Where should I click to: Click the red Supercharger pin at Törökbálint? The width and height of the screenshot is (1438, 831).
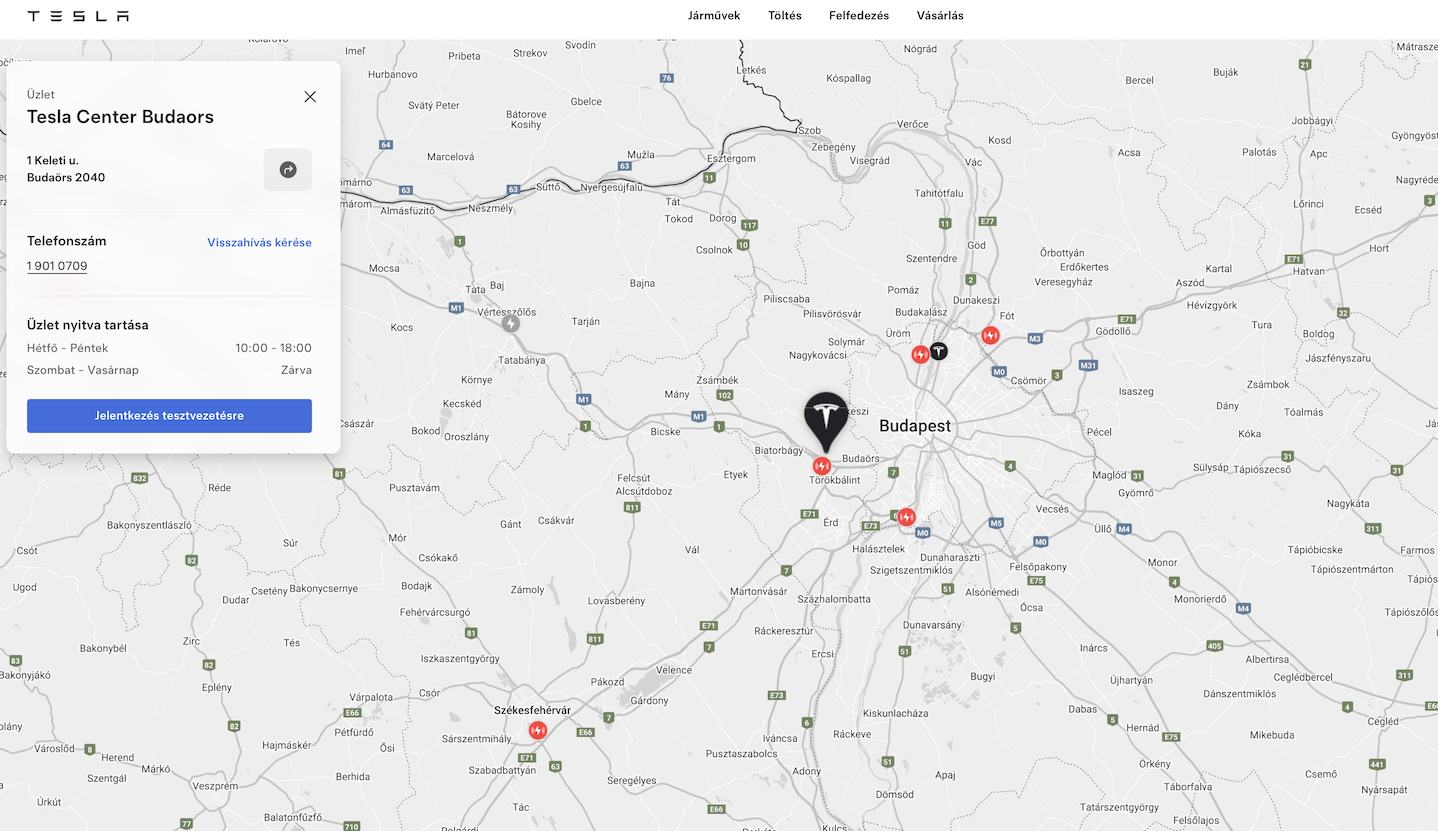(822, 466)
